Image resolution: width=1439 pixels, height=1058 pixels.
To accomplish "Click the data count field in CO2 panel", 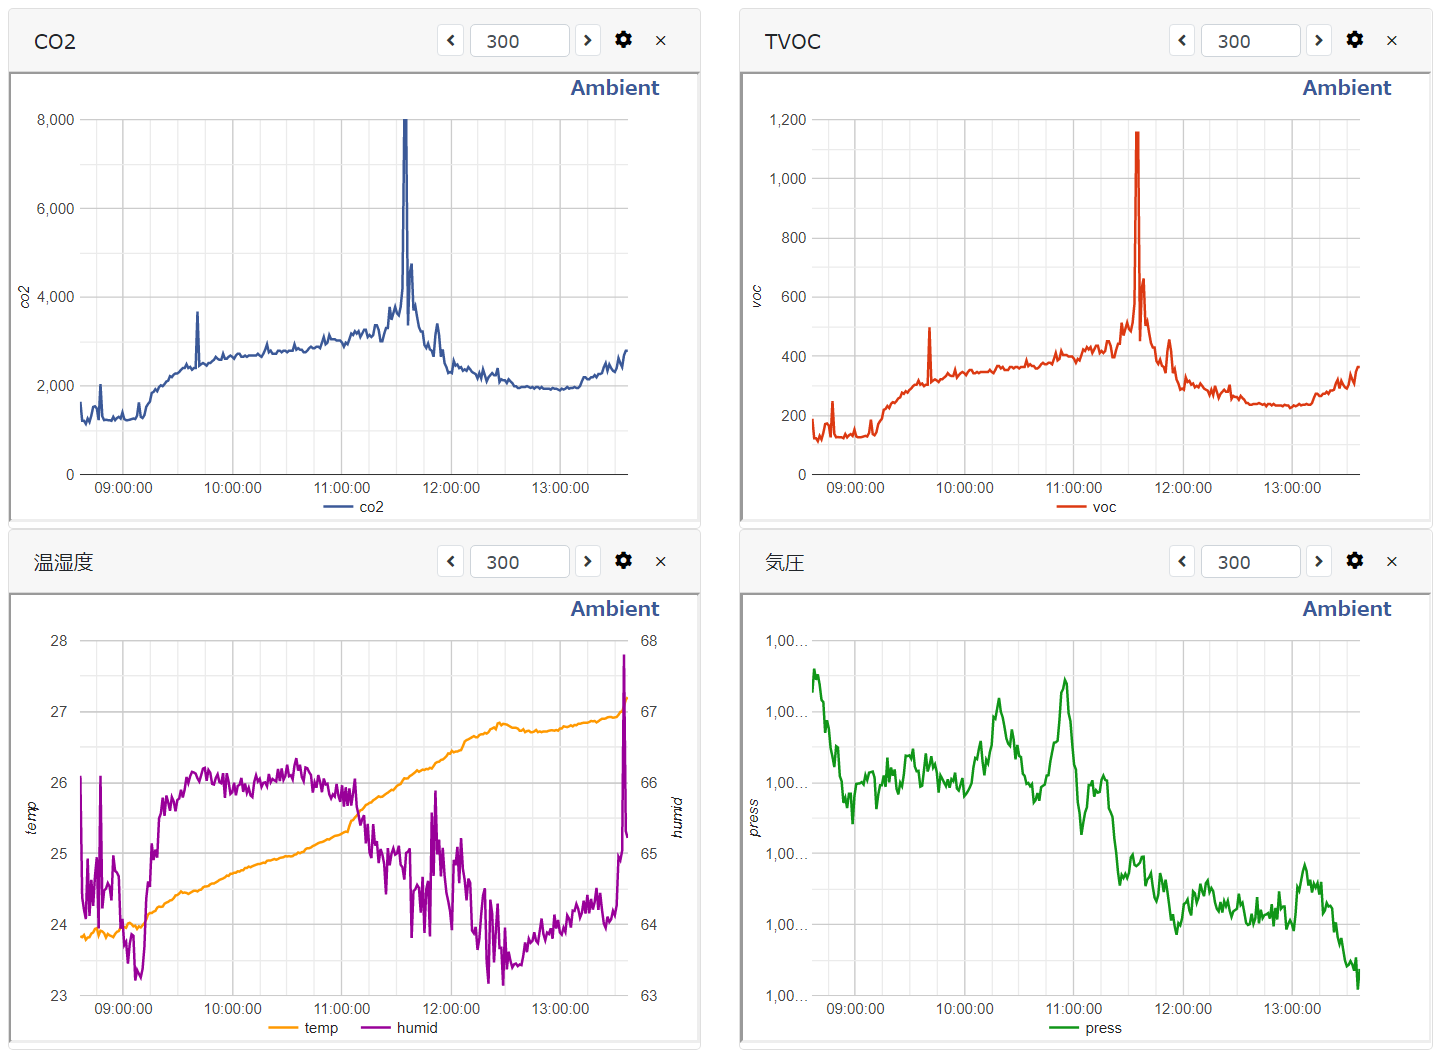I will coord(519,41).
